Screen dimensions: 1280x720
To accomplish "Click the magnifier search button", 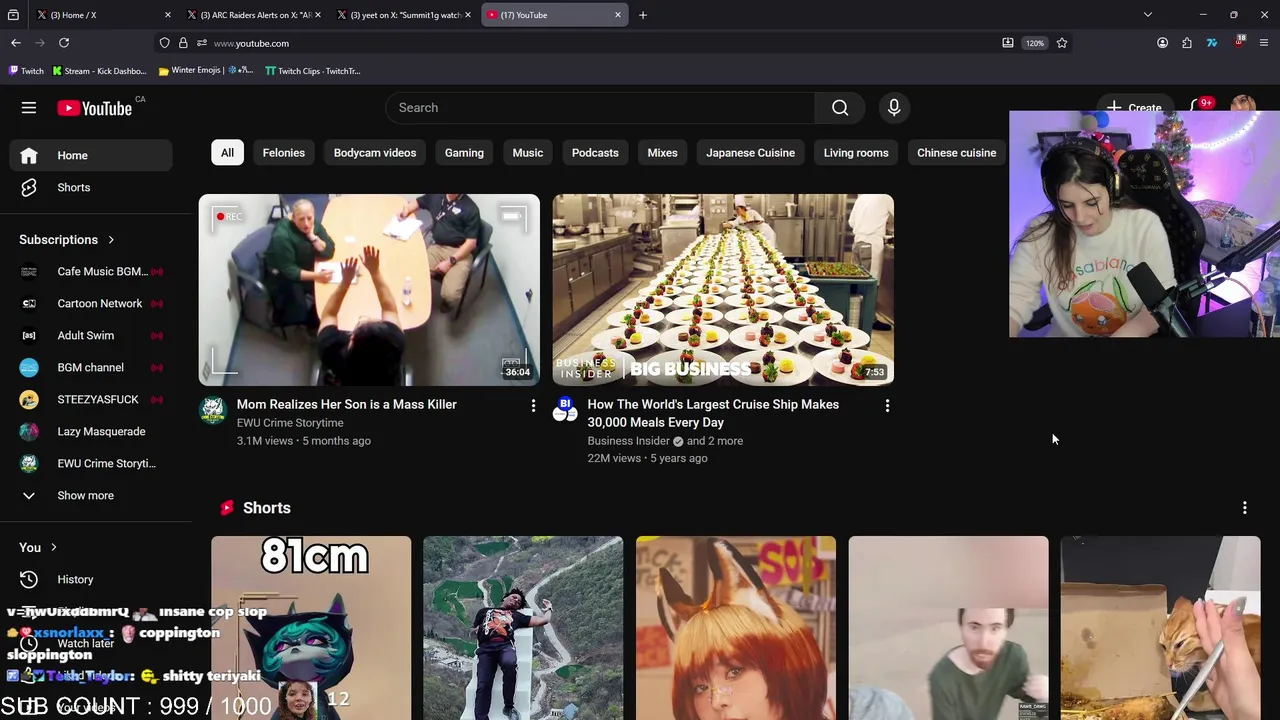I will (840, 108).
